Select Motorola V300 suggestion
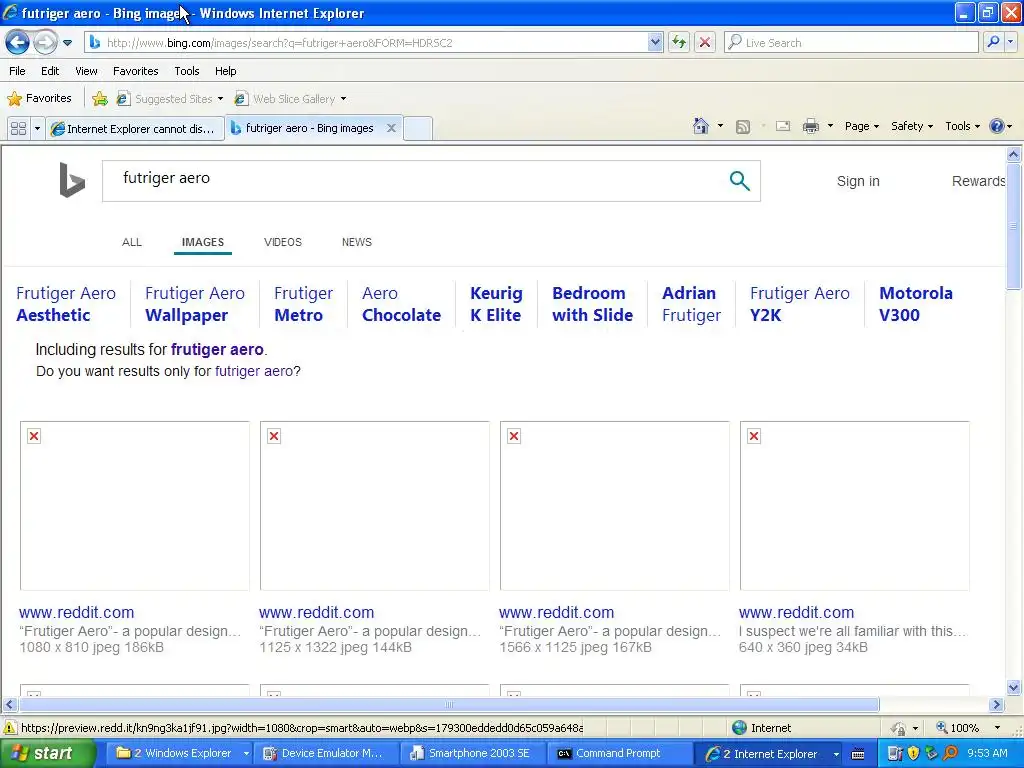The height and width of the screenshot is (768, 1024). click(x=916, y=304)
